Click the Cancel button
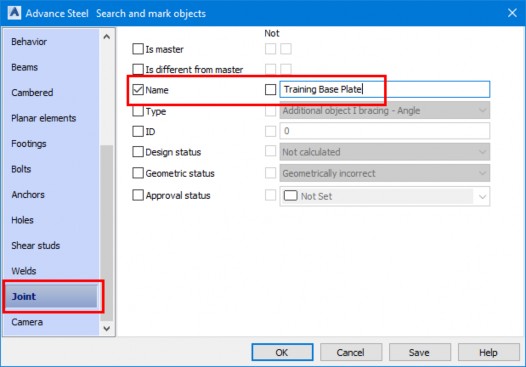The image size is (526, 367). (351, 352)
